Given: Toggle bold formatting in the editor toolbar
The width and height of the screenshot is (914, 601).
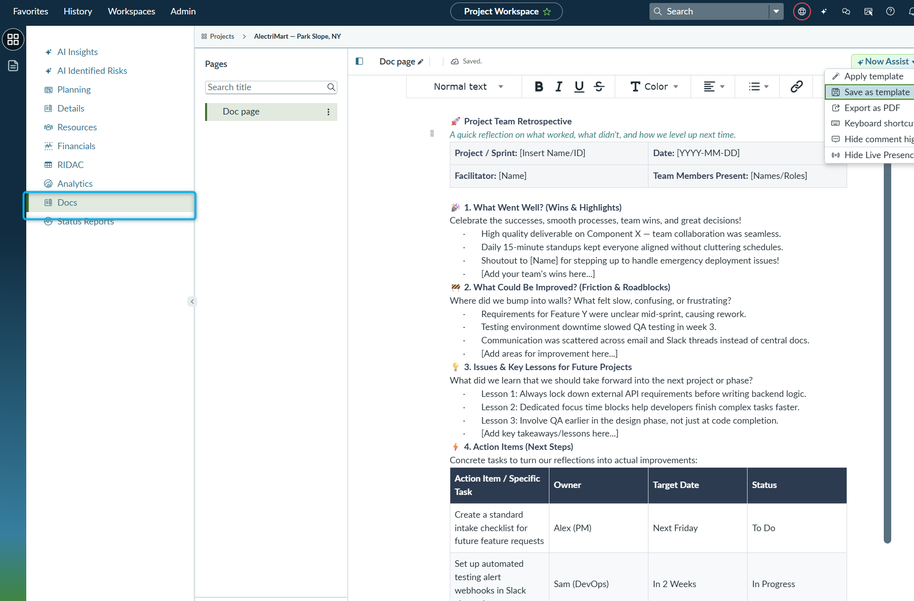Looking at the screenshot, I should pyautogui.click(x=539, y=87).
